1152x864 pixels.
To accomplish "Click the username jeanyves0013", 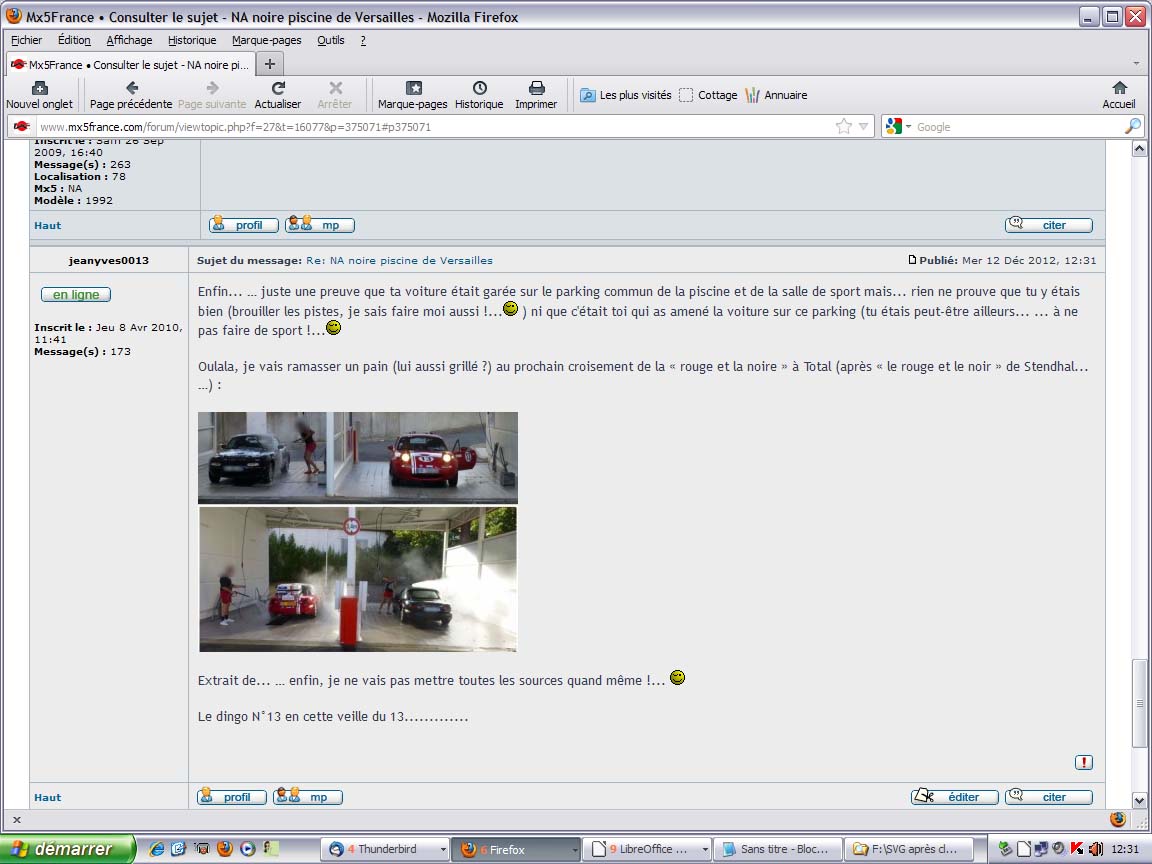I will point(109,260).
